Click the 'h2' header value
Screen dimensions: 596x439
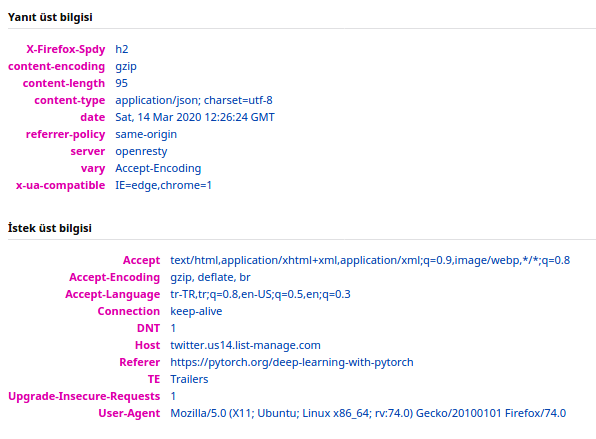pos(122,49)
